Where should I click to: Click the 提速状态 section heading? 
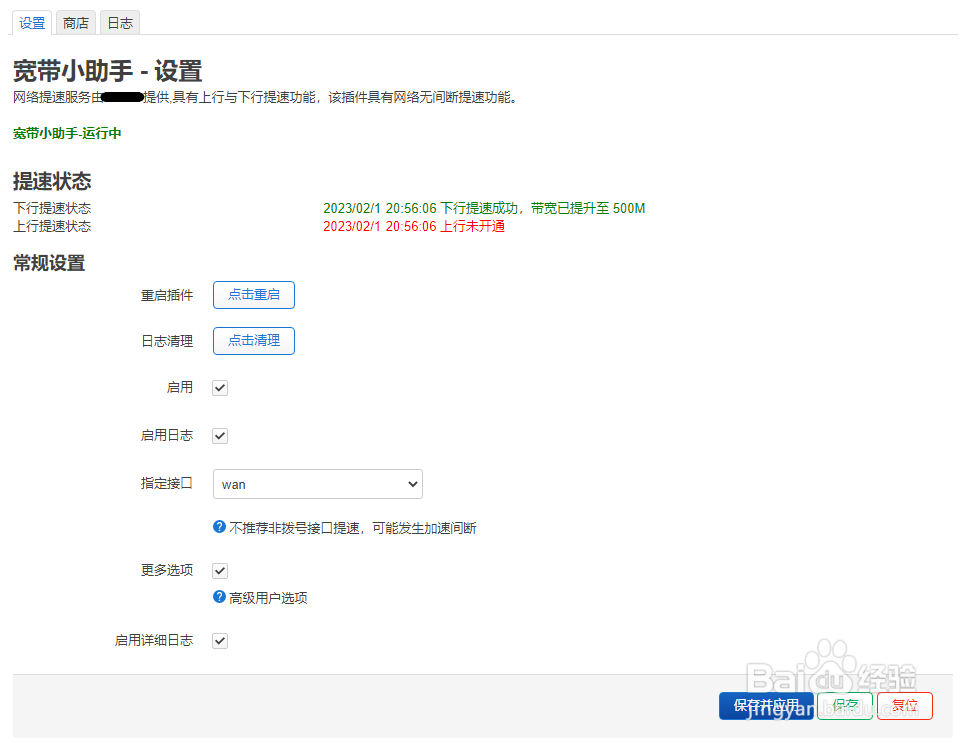tap(52, 181)
